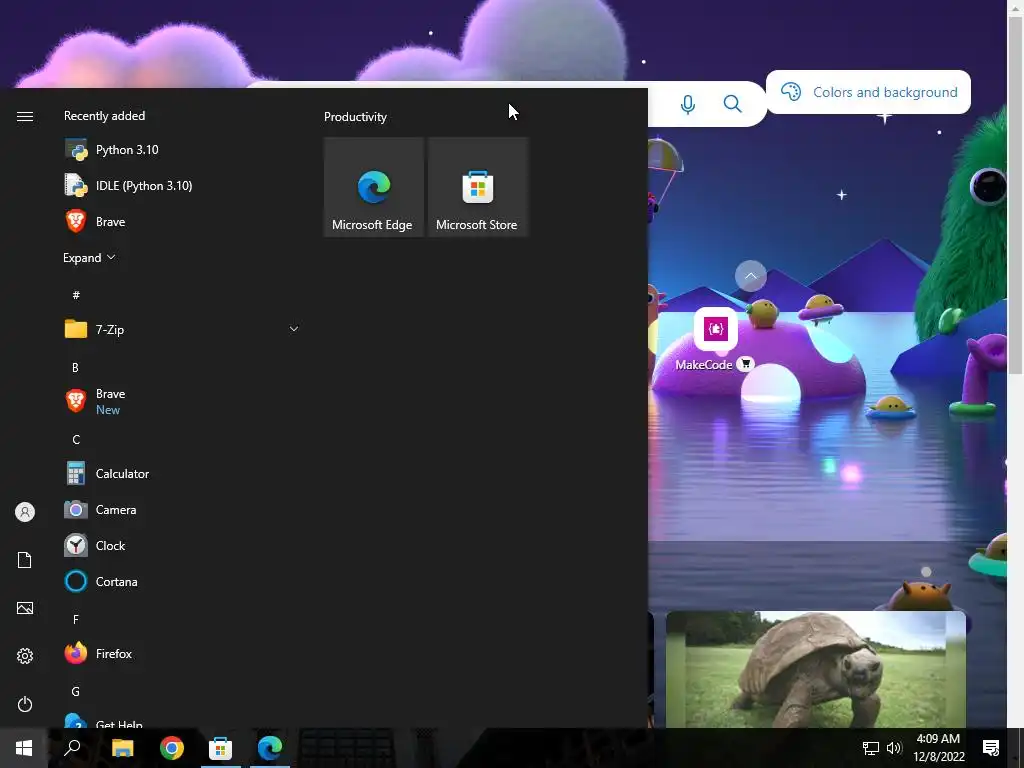Click the Recently added heading
This screenshot has width=1024, height=768.
click(x=104, y=116)
